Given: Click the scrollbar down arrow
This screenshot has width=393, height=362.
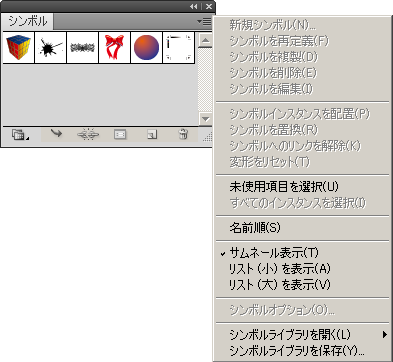Looking at the screenshot, I should pyautogui.click(x=205, y=119).
